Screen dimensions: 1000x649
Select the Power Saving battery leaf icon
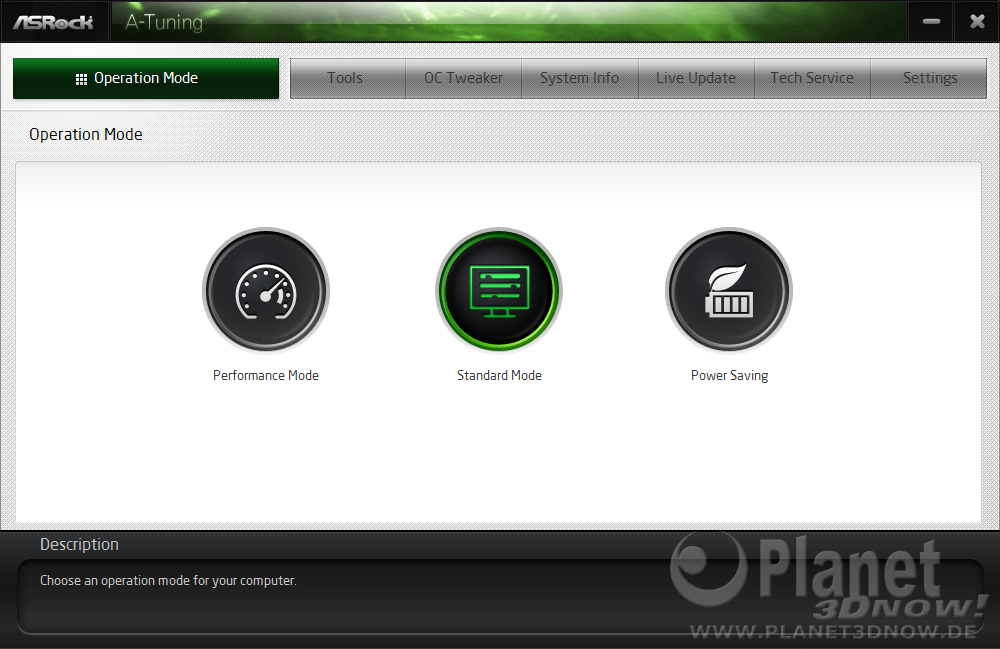(x=729, y=291)
